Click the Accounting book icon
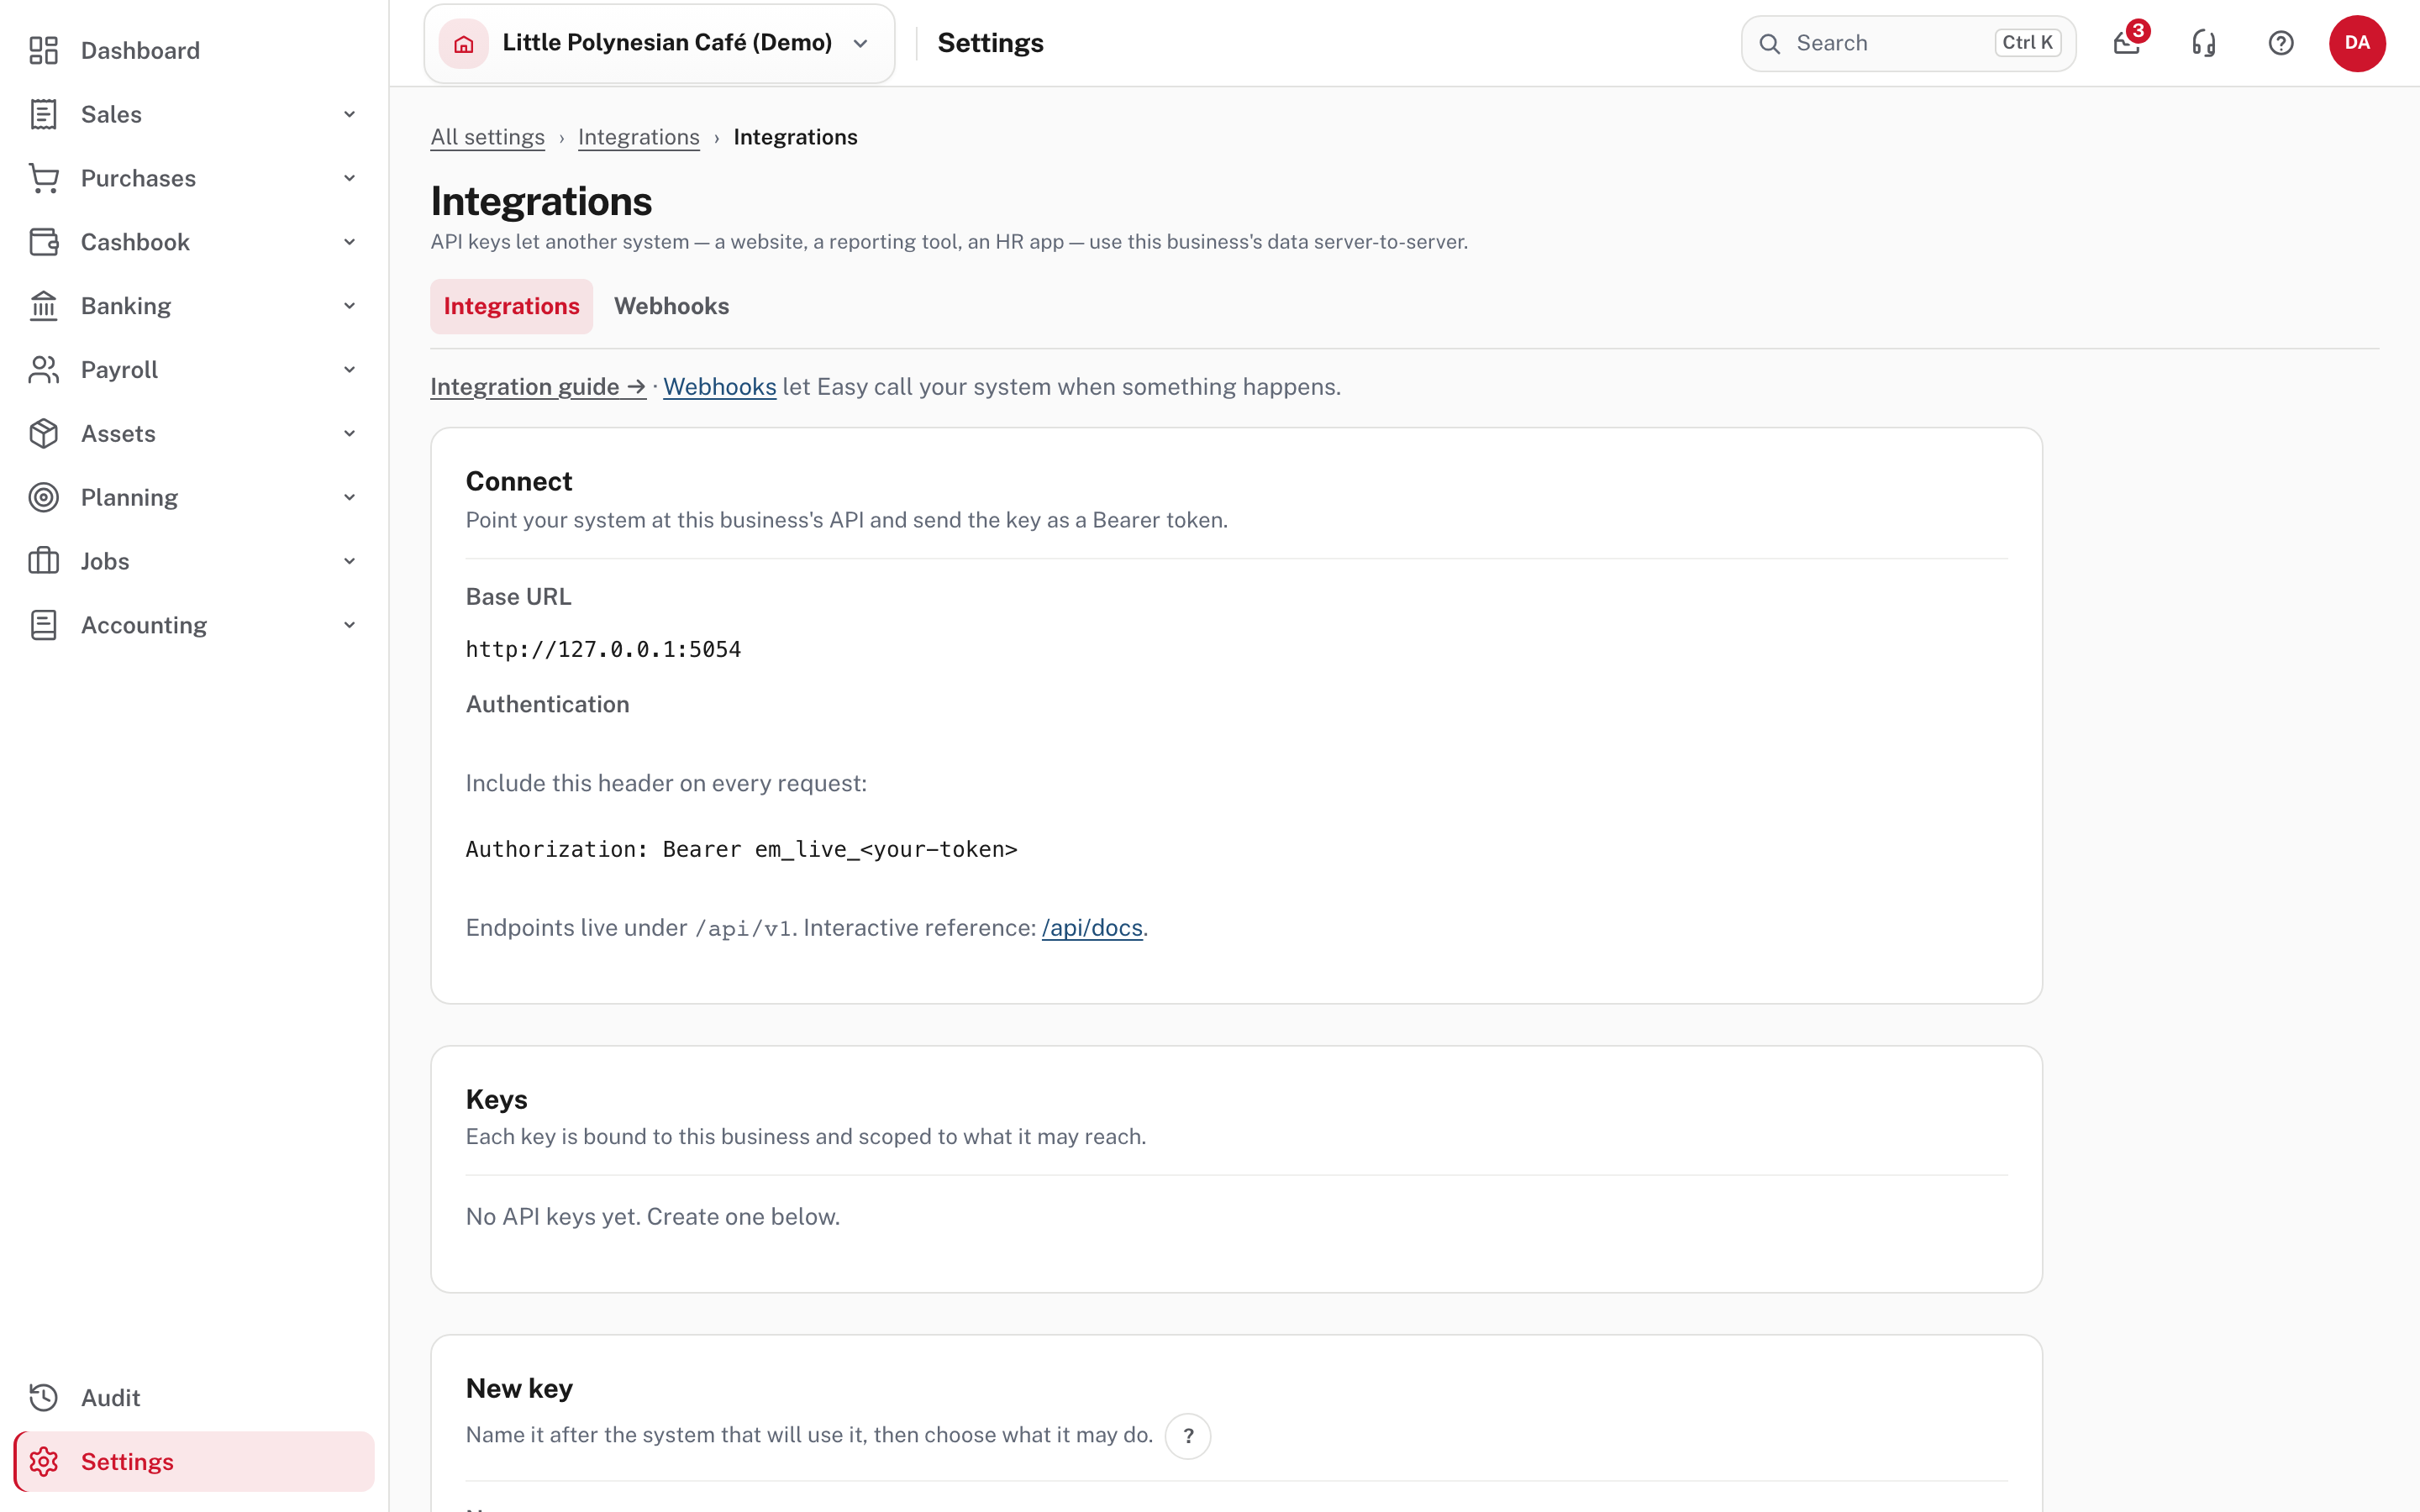The width and height of the screenshot is (2420, 1512). click(43, 625)
